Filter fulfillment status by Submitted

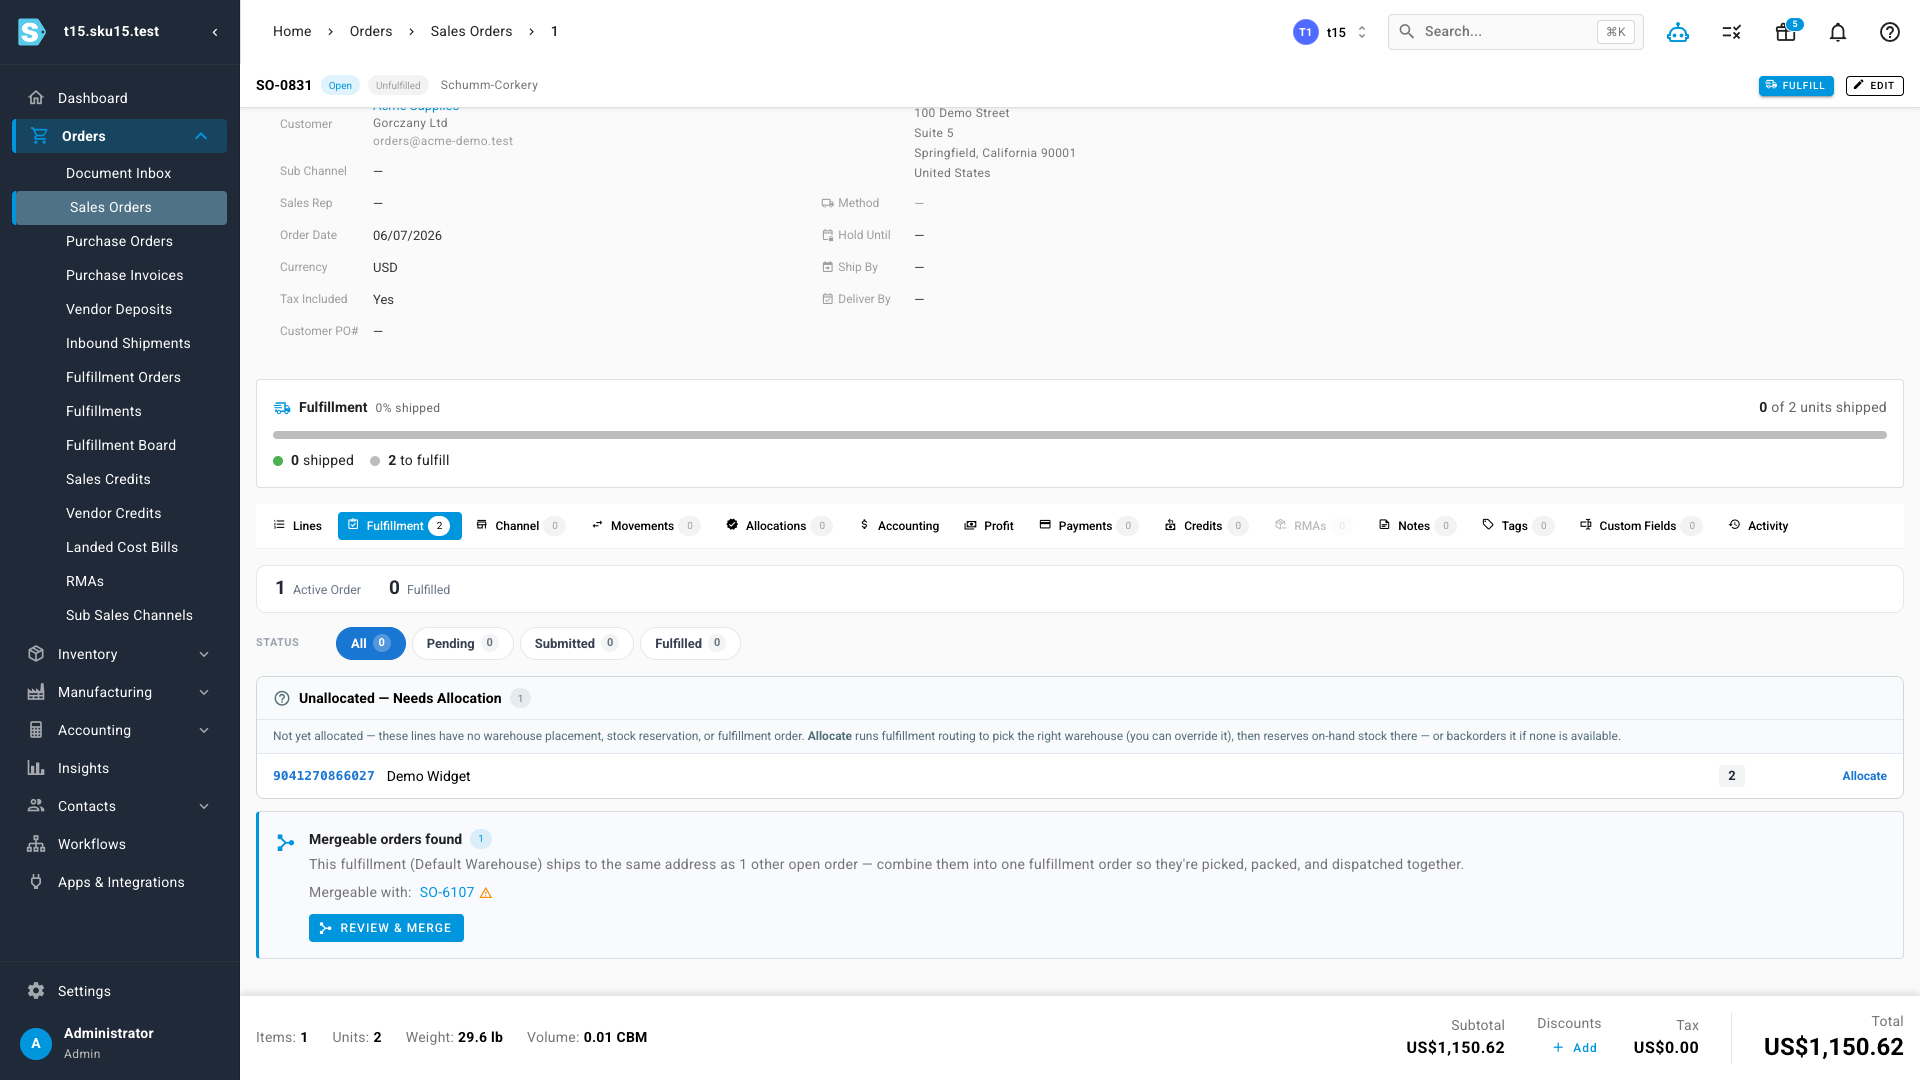(576, 643)
